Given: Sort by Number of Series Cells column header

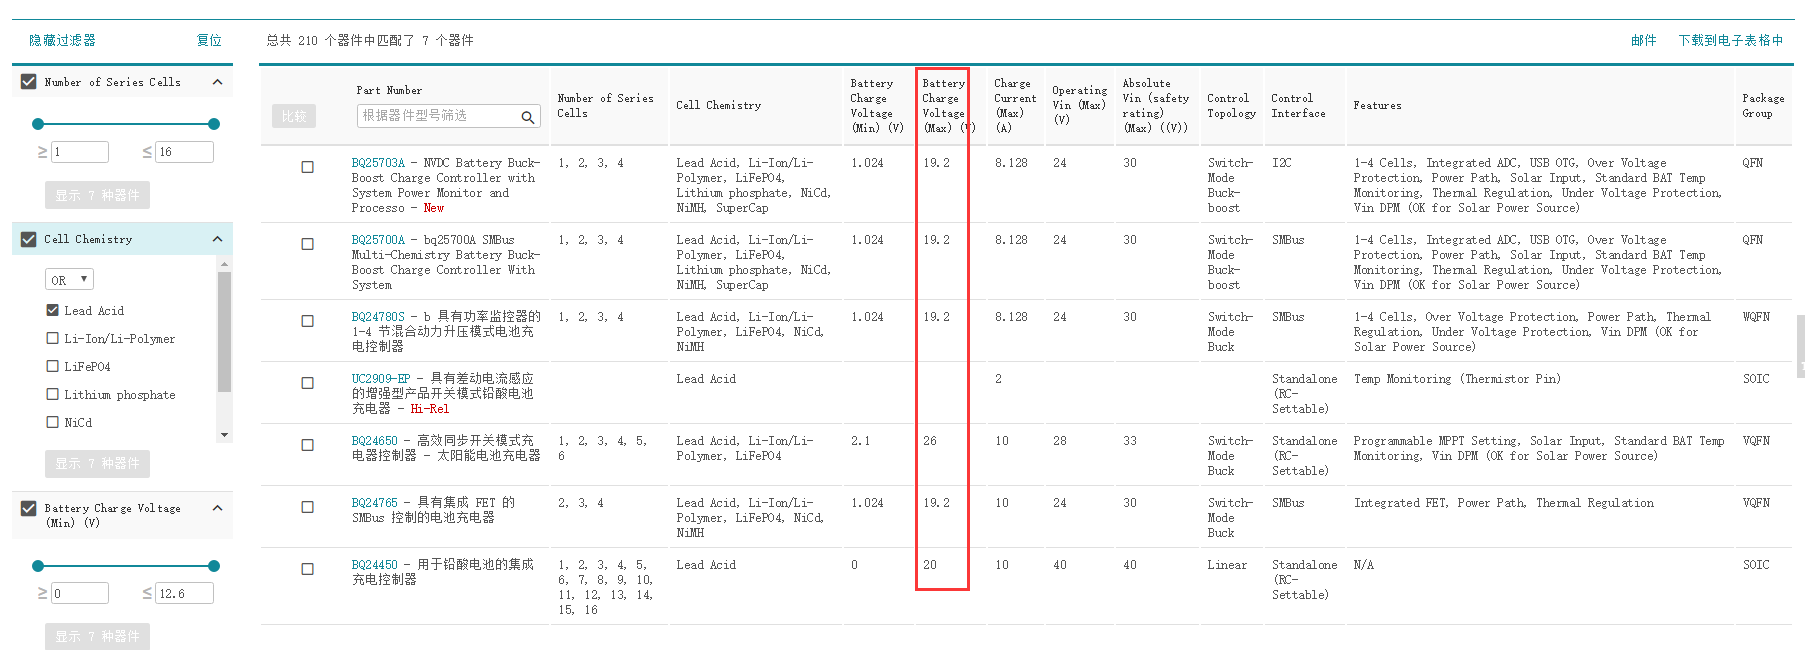Looking at the screenshot, I should click(605, 105).
